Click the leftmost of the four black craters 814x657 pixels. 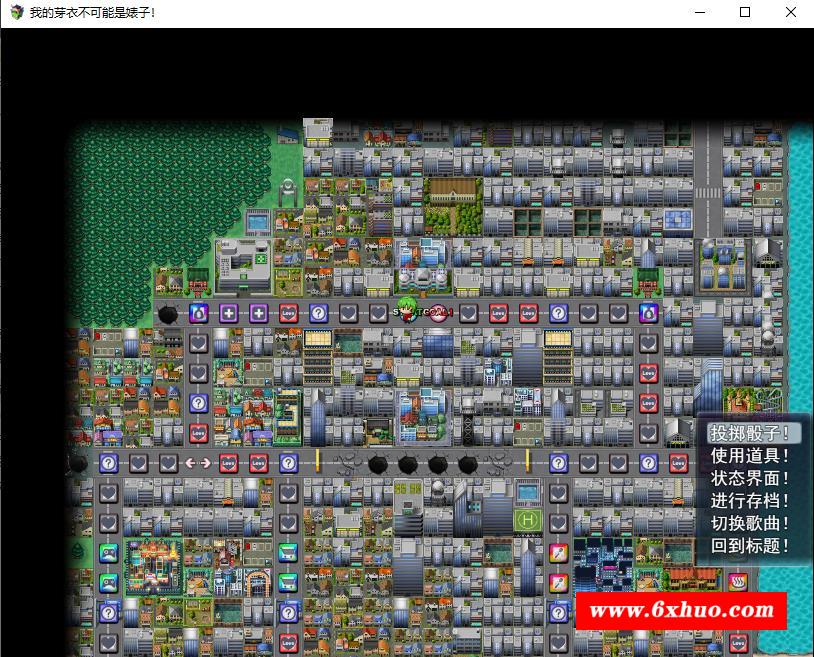(x=377, y=463)
